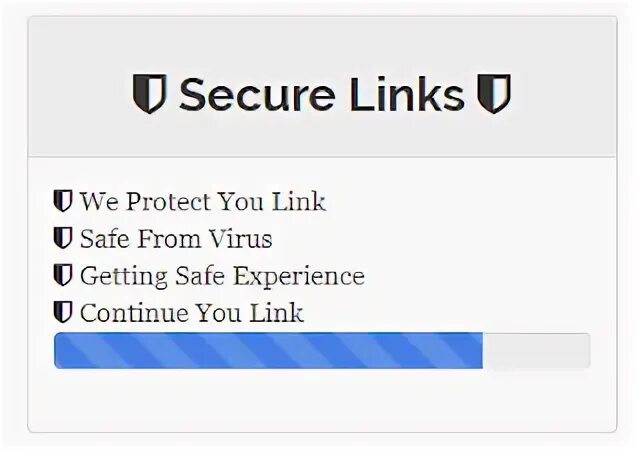This screenshot has width=640, height=450.
Task: Click the blue striped filled progress section
Action: (269, 350)
